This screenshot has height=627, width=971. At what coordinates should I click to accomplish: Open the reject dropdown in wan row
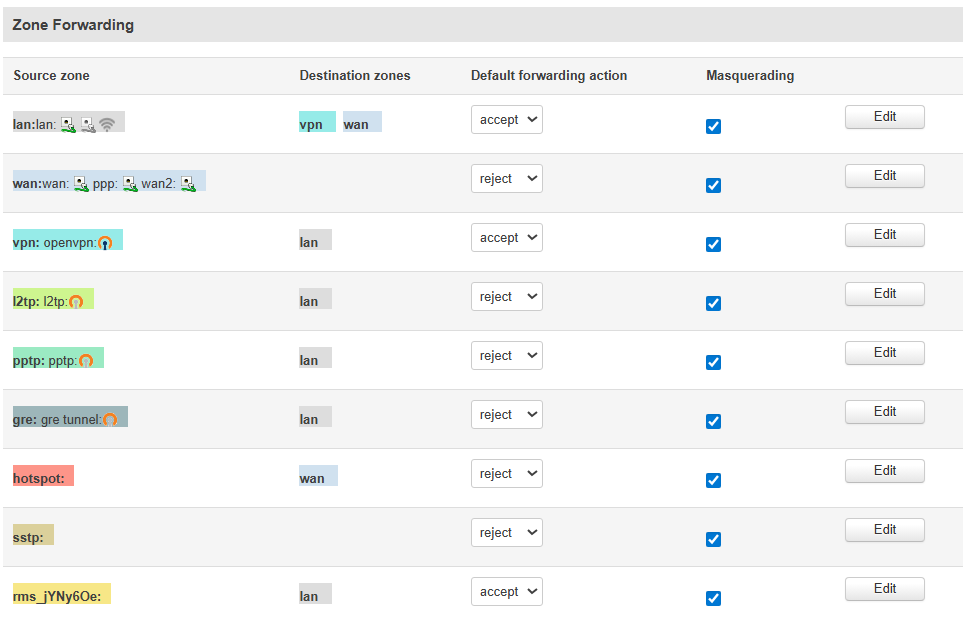coord(507,178)
